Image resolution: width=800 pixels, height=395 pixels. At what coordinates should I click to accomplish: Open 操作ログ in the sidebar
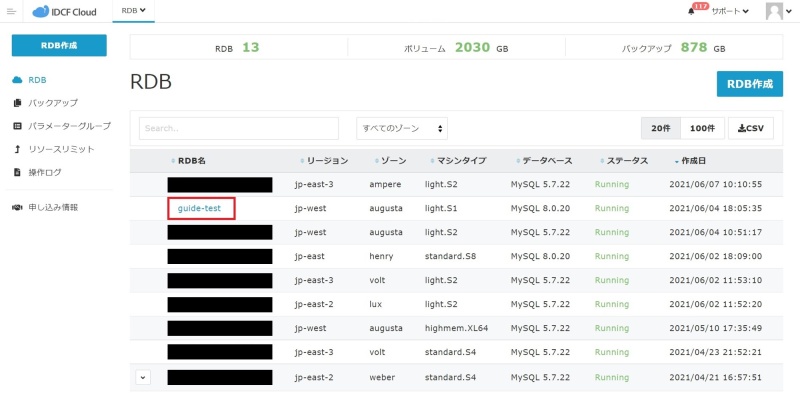pyautogui.click(x=44, y=172)
